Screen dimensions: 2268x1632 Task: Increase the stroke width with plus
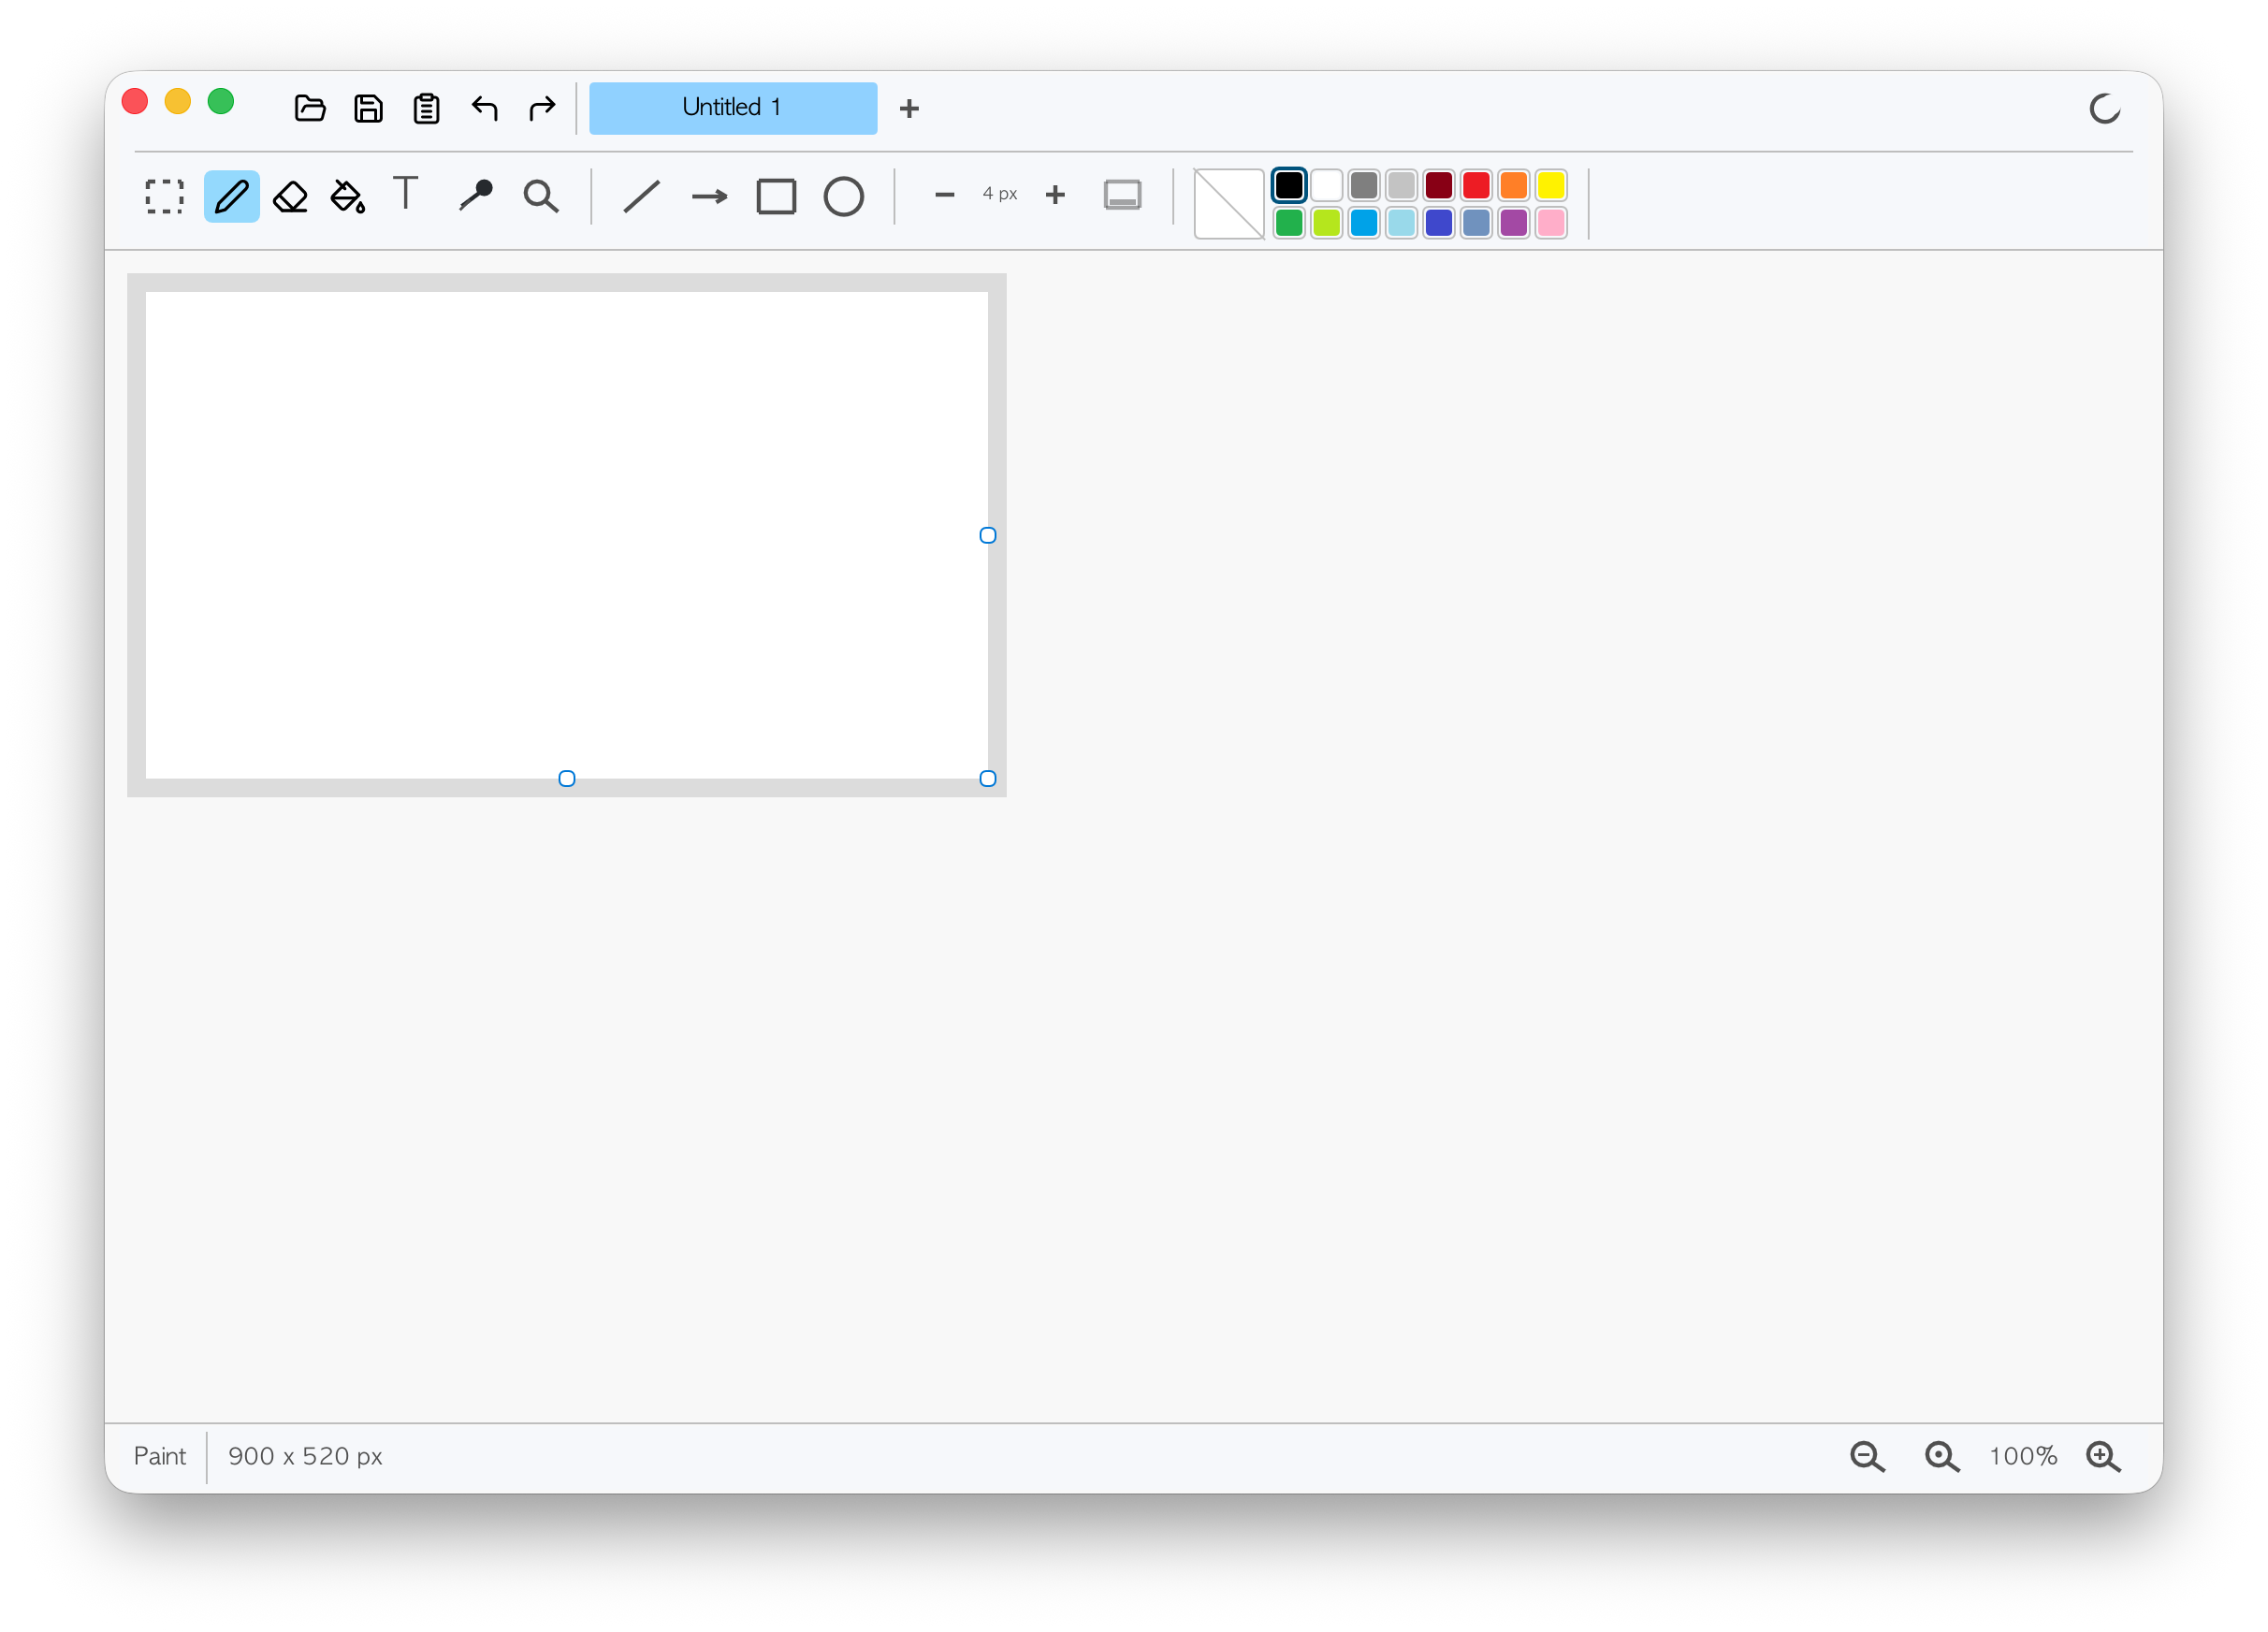(x=1055, y=194)
